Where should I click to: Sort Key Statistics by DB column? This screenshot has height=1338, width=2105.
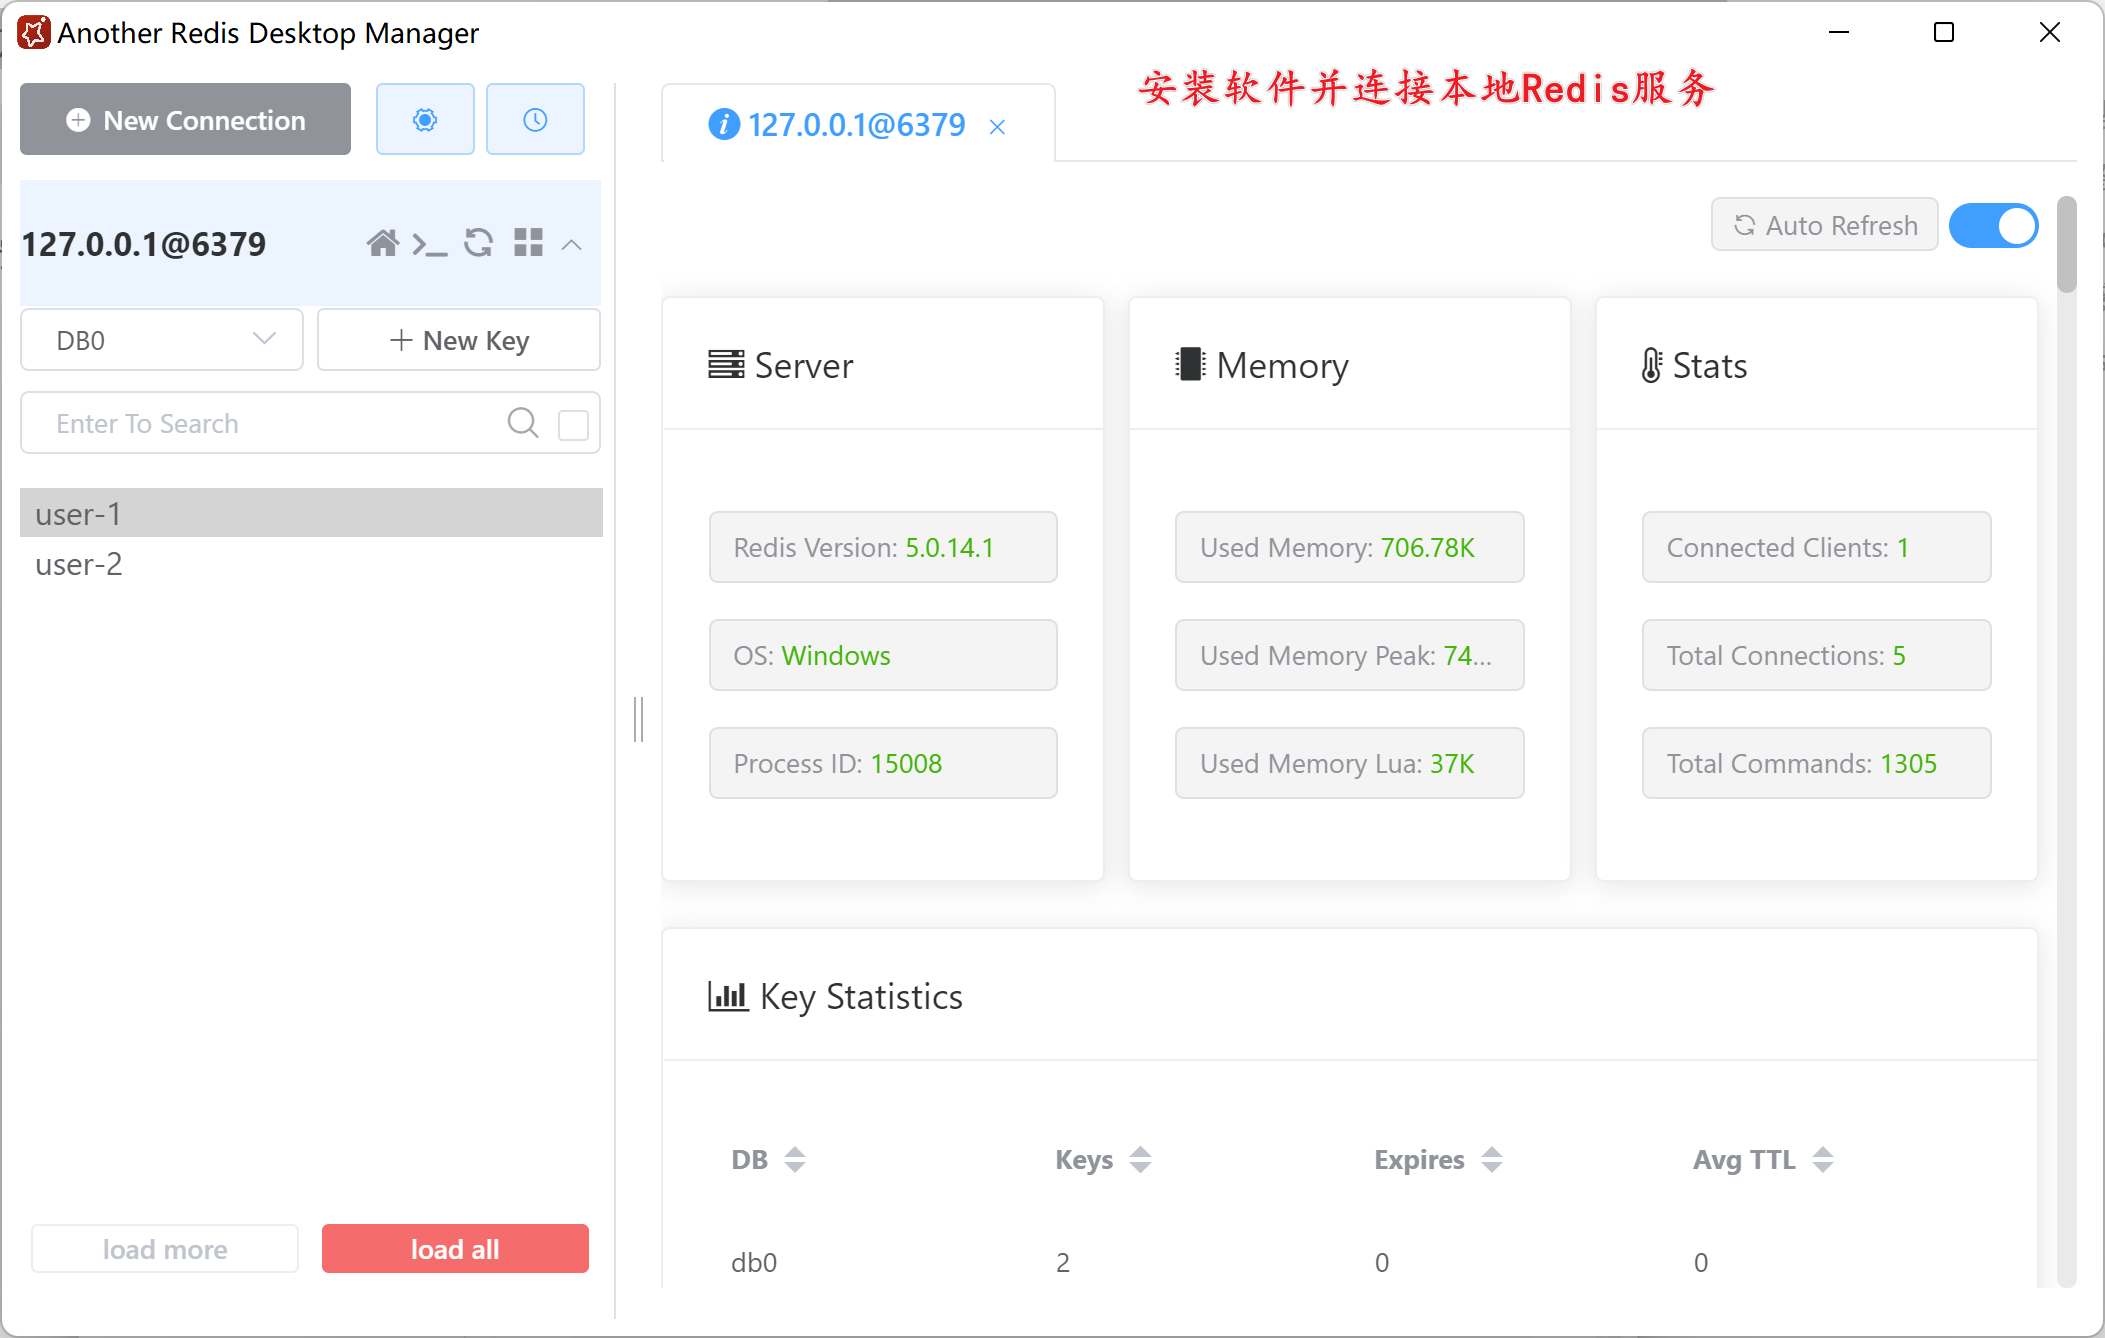[x=795, y=1160]
